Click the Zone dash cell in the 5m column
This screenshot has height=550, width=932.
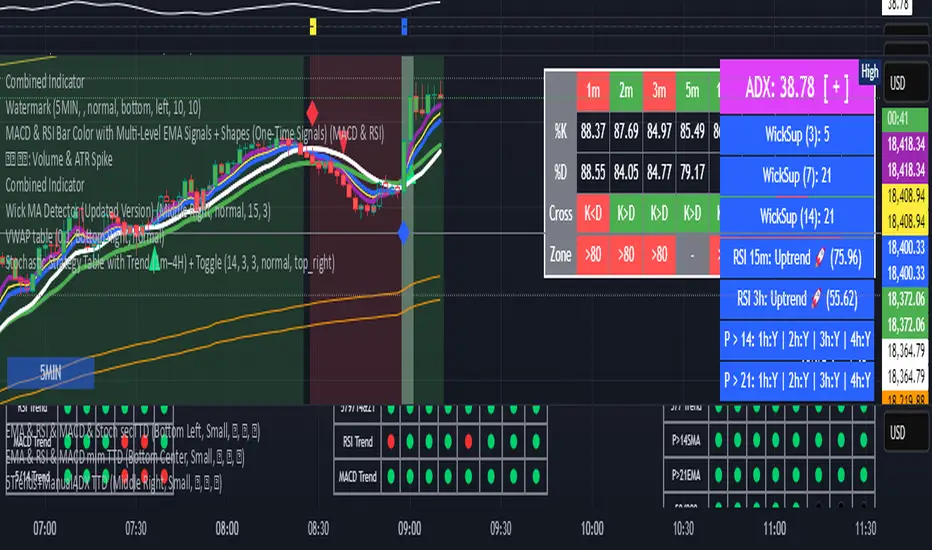[x=692, y=254]
